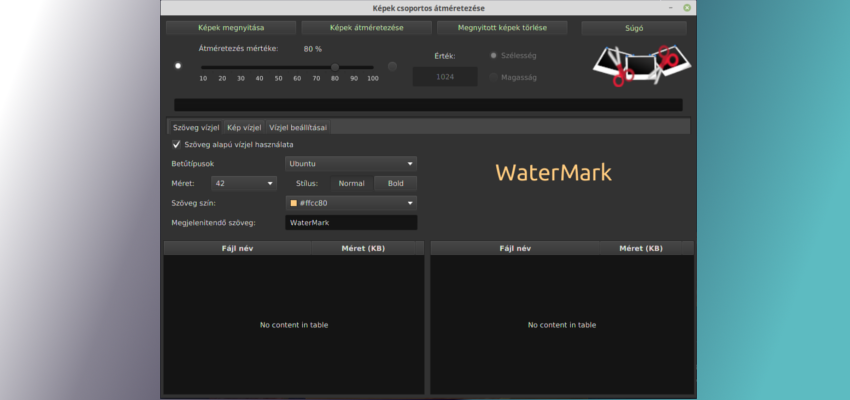Toggle Szöveg alapú vízjel használata checkbox

tap(177, 145)
